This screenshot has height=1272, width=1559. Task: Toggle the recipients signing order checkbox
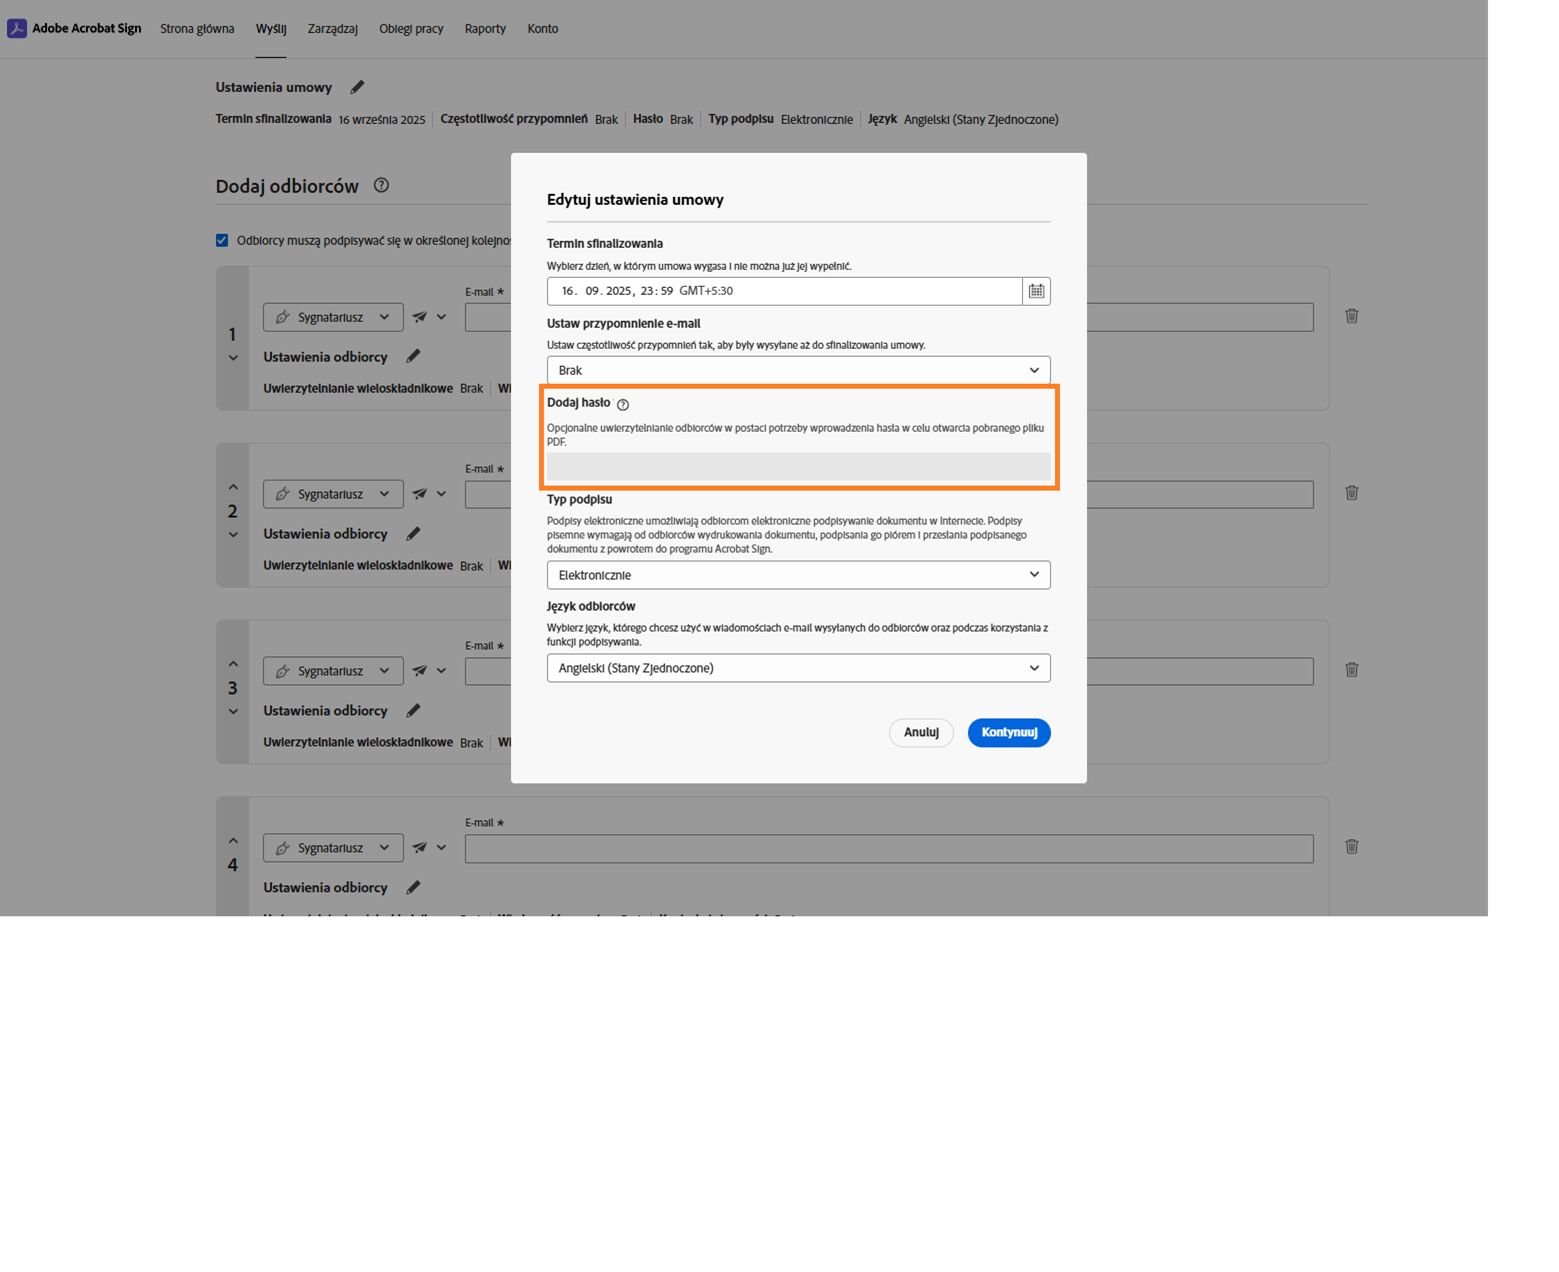(x=222, y=240)
